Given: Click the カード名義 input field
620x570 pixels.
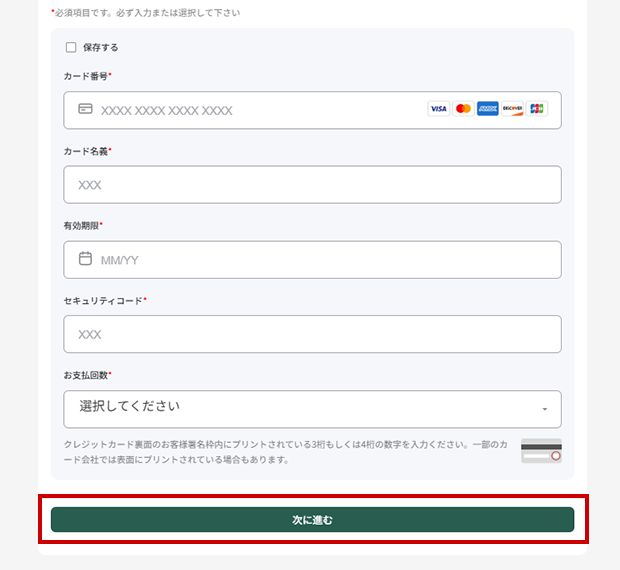Looking at the screenshot, I should [x=312, y=185].
